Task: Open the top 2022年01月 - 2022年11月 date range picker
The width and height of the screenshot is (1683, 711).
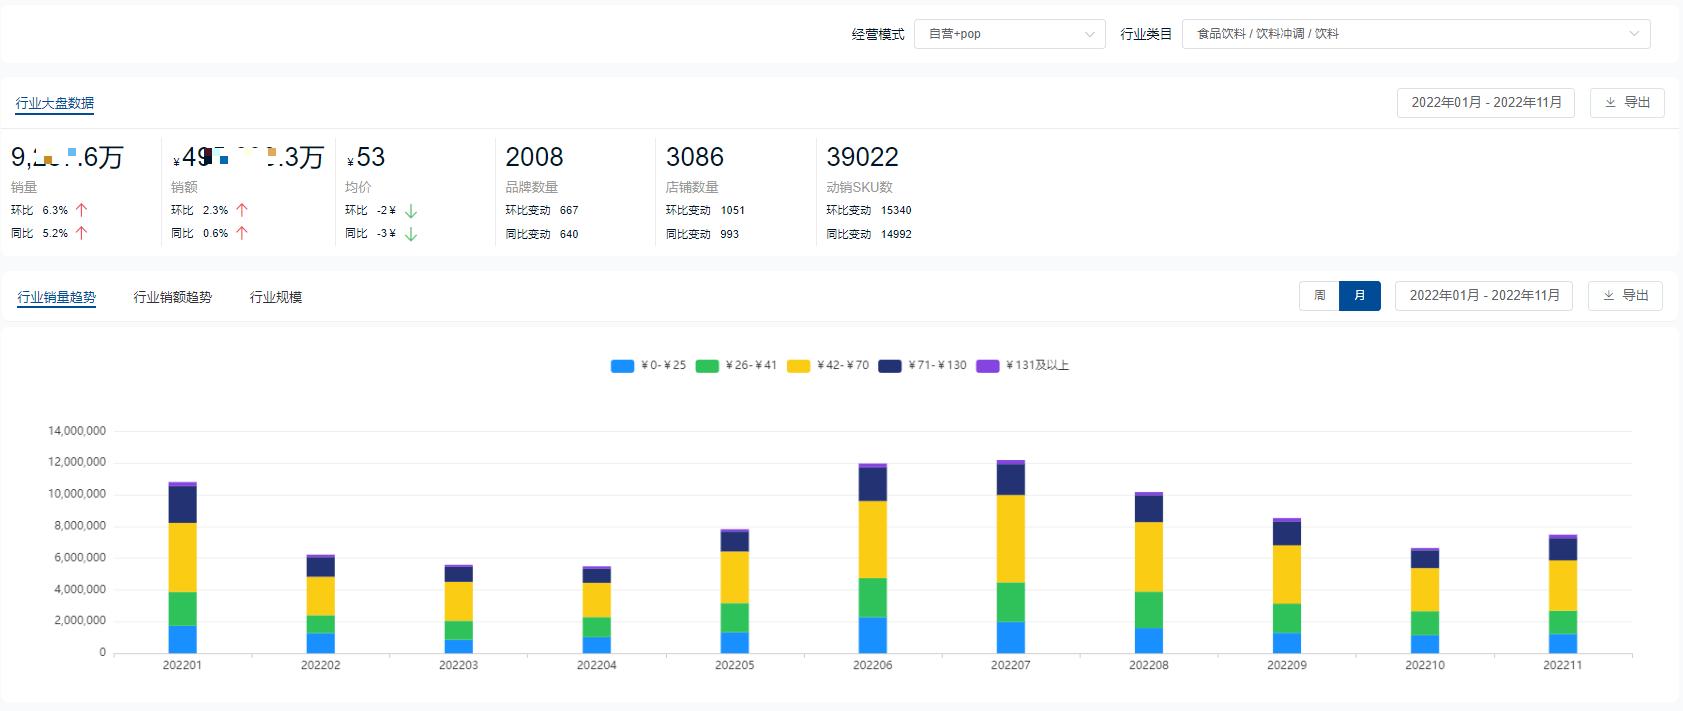Action: 1486,103
